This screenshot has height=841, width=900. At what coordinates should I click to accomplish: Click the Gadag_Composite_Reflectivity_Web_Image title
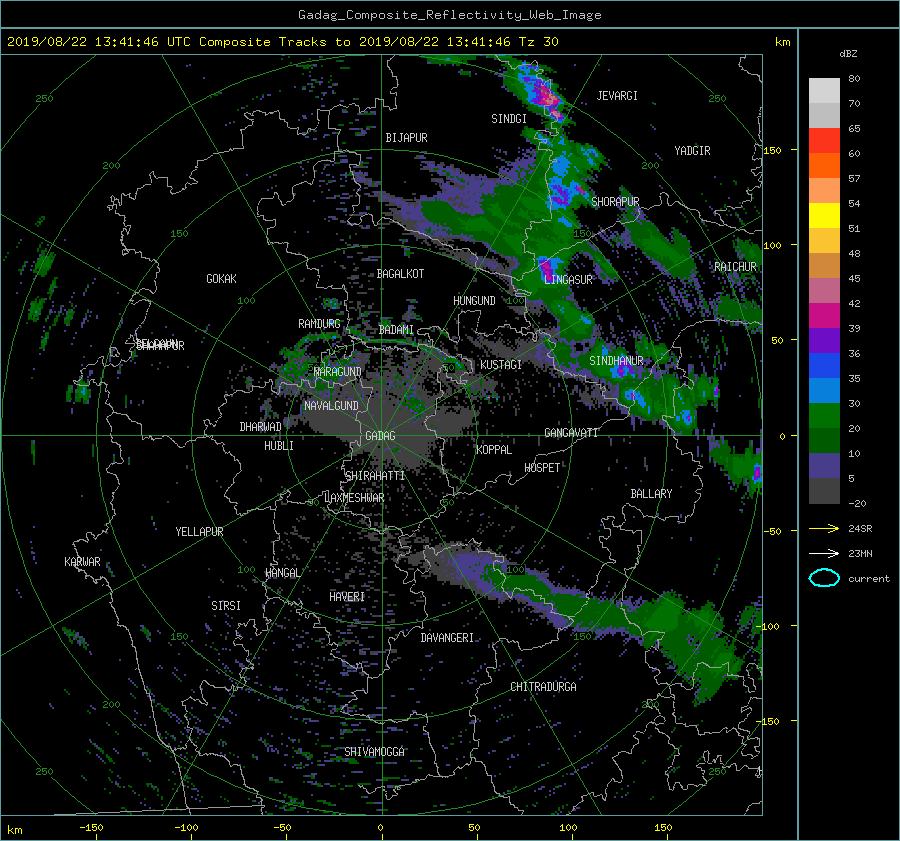[x=449, y=15]
